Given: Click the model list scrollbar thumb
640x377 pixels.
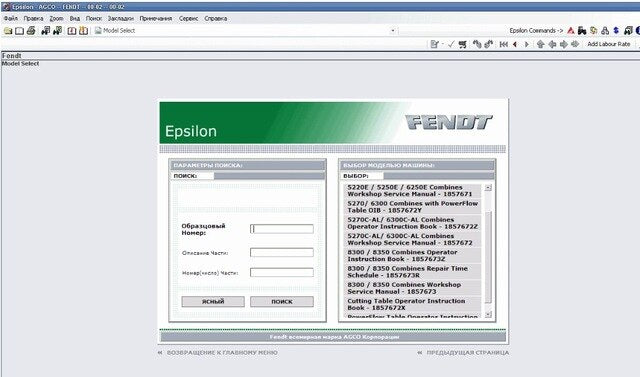Looking at the screenshot, I should [488, 257].
